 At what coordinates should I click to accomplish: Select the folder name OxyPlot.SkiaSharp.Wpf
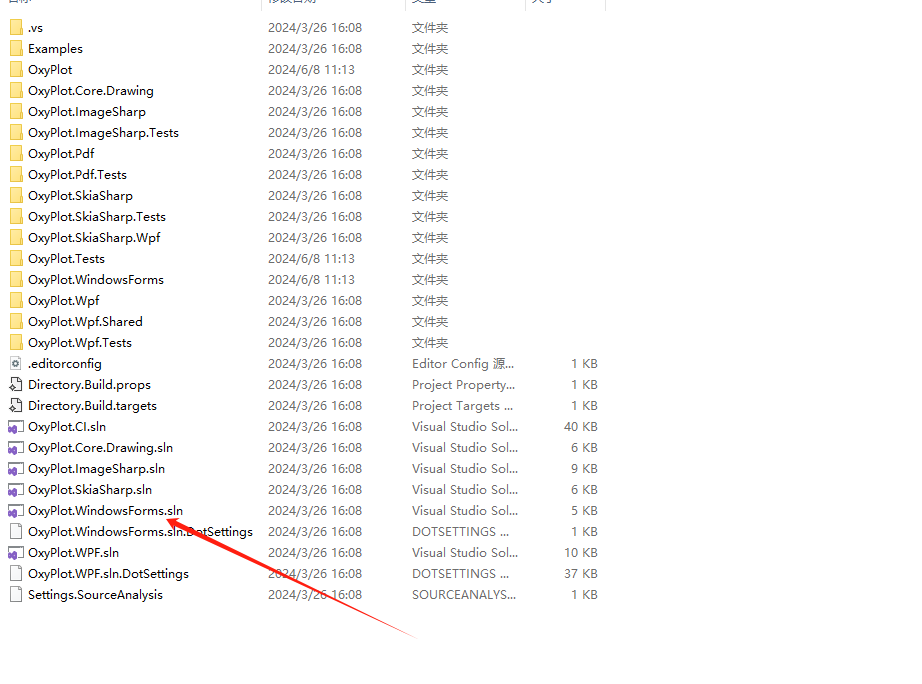[94, 238]
